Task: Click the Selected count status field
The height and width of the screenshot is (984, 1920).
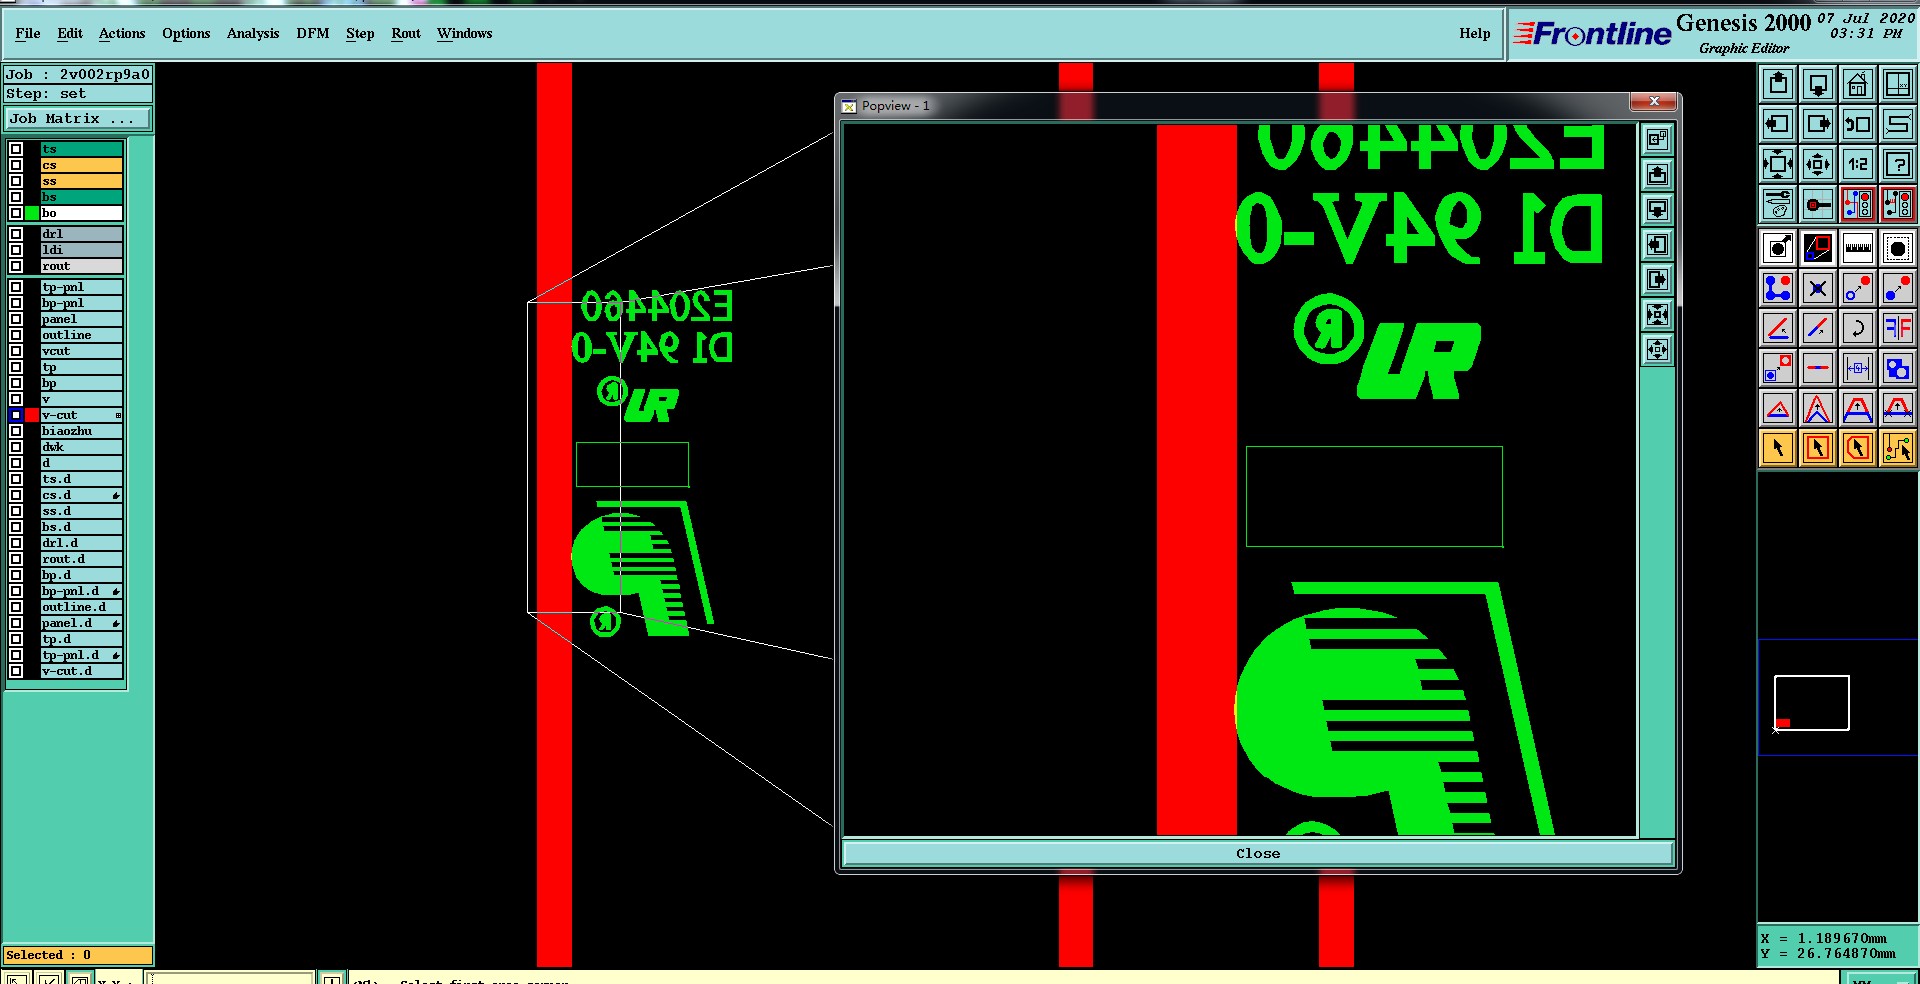Action: (78, 955)
